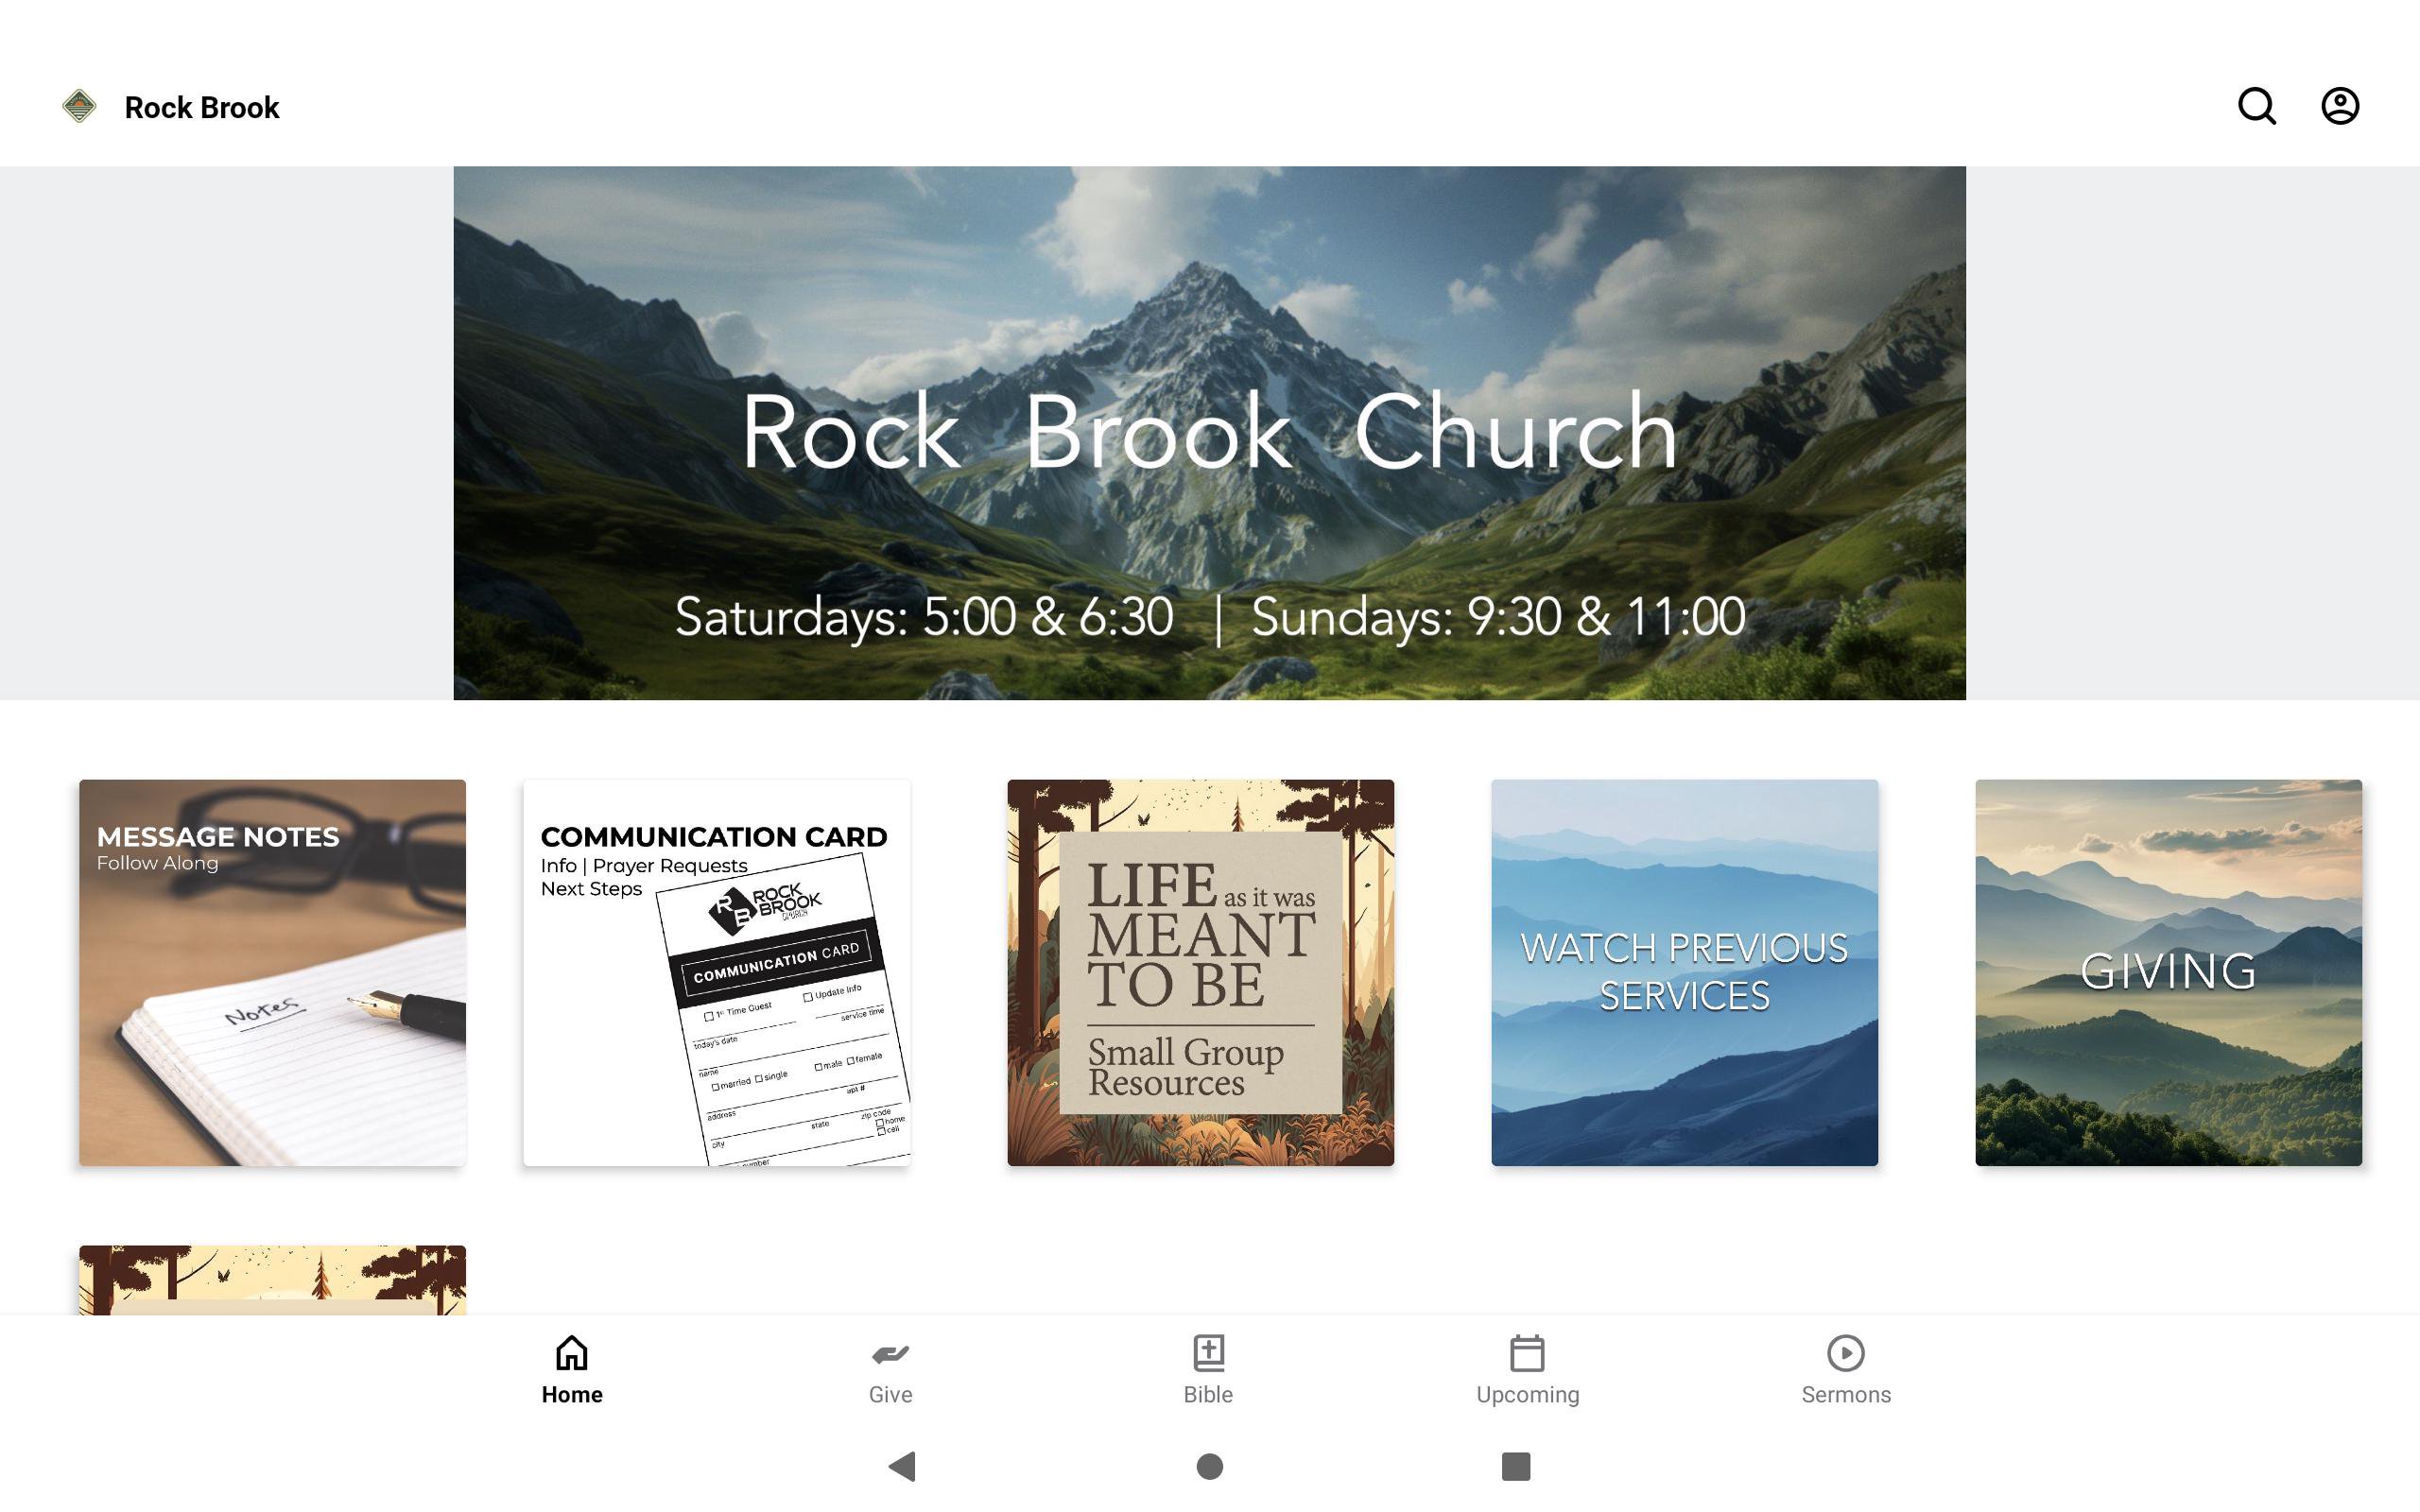
Task: Open Life as it was Meant to Be resources
Action: (x=1201, y=973)
